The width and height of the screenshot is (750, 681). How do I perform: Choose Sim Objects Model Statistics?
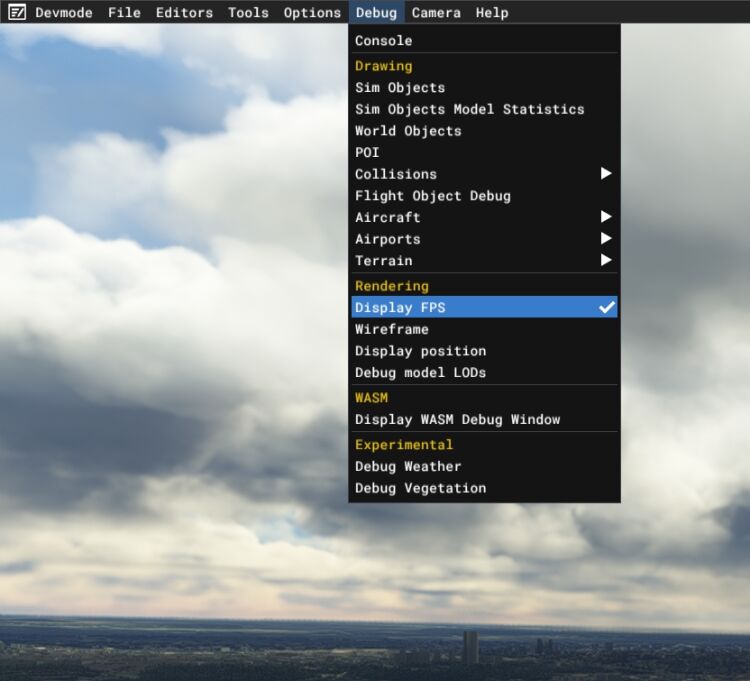(469, 109)
